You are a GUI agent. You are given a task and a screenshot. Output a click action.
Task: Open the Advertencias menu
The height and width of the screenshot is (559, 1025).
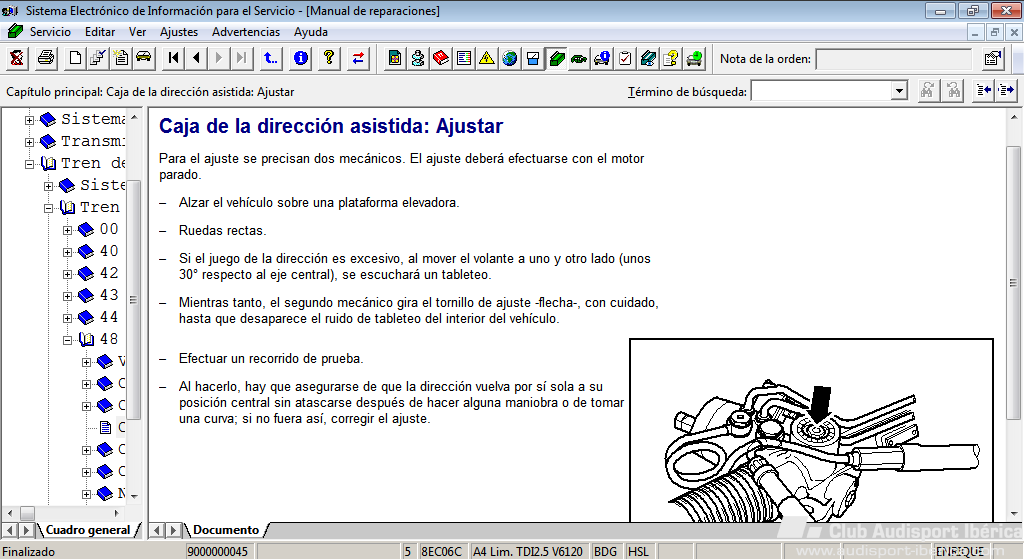[x=246, y=32]
